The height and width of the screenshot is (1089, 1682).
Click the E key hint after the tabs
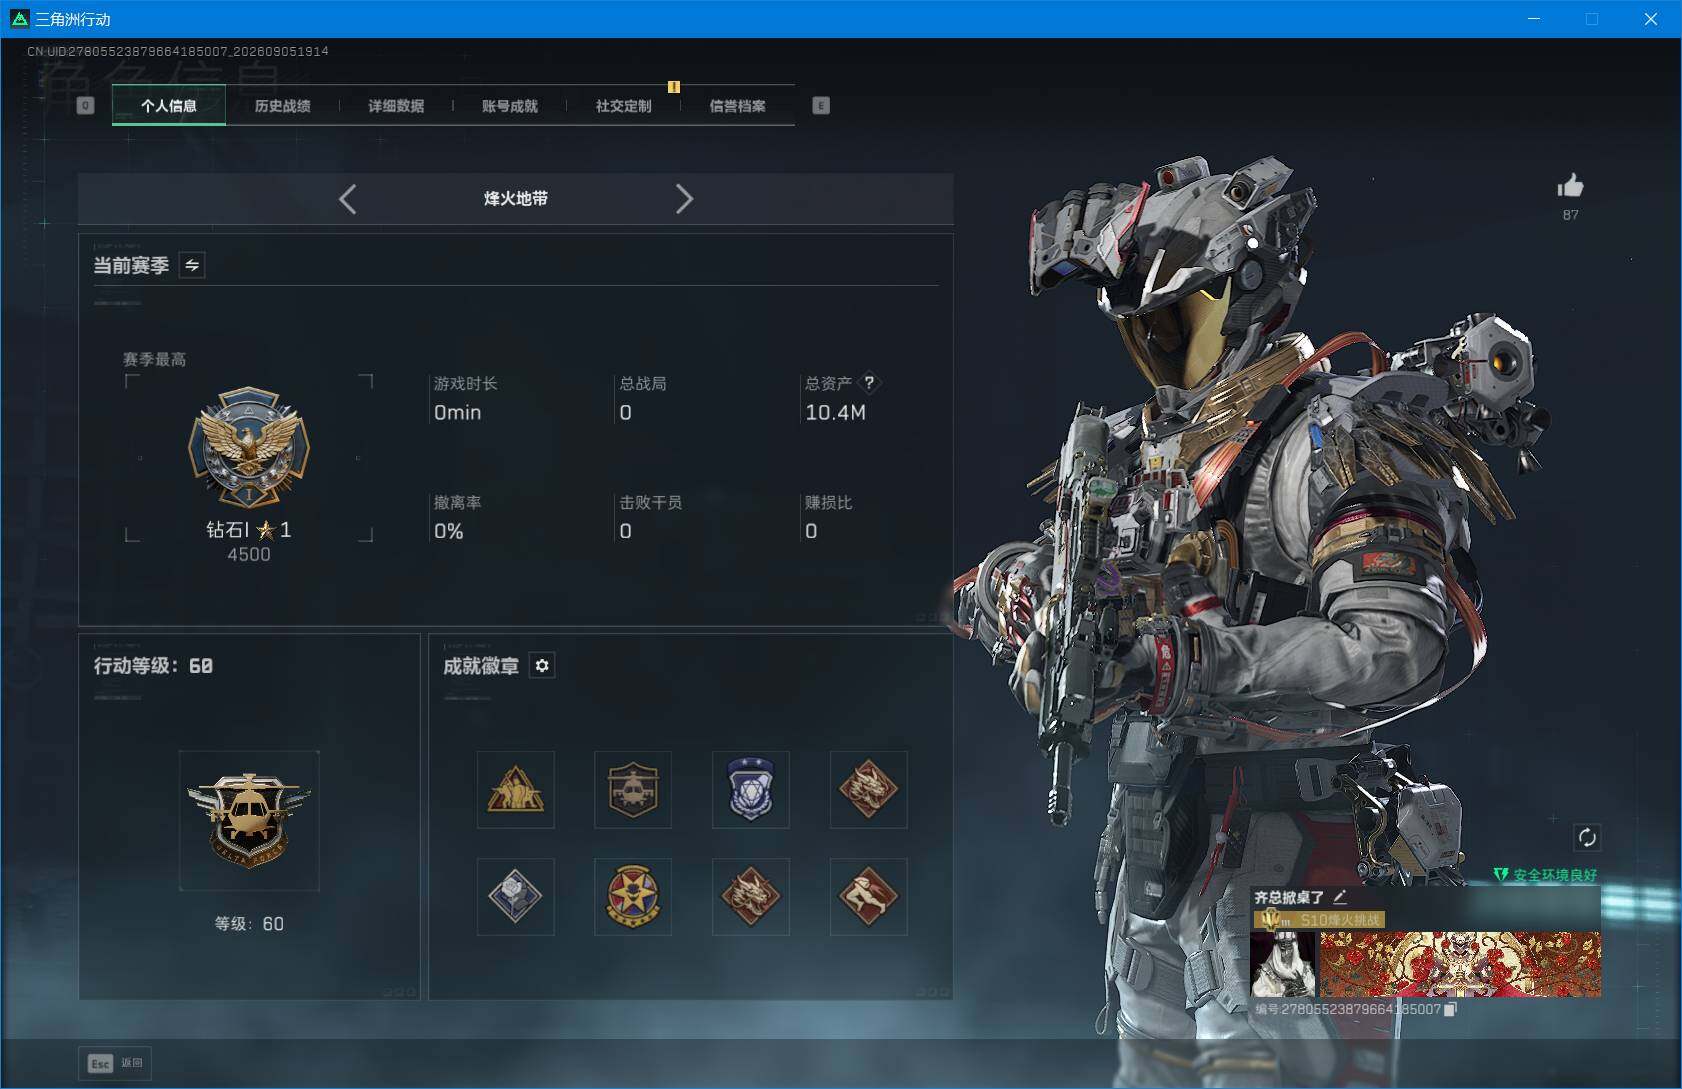pyautogui.click(x=821, y=105)
